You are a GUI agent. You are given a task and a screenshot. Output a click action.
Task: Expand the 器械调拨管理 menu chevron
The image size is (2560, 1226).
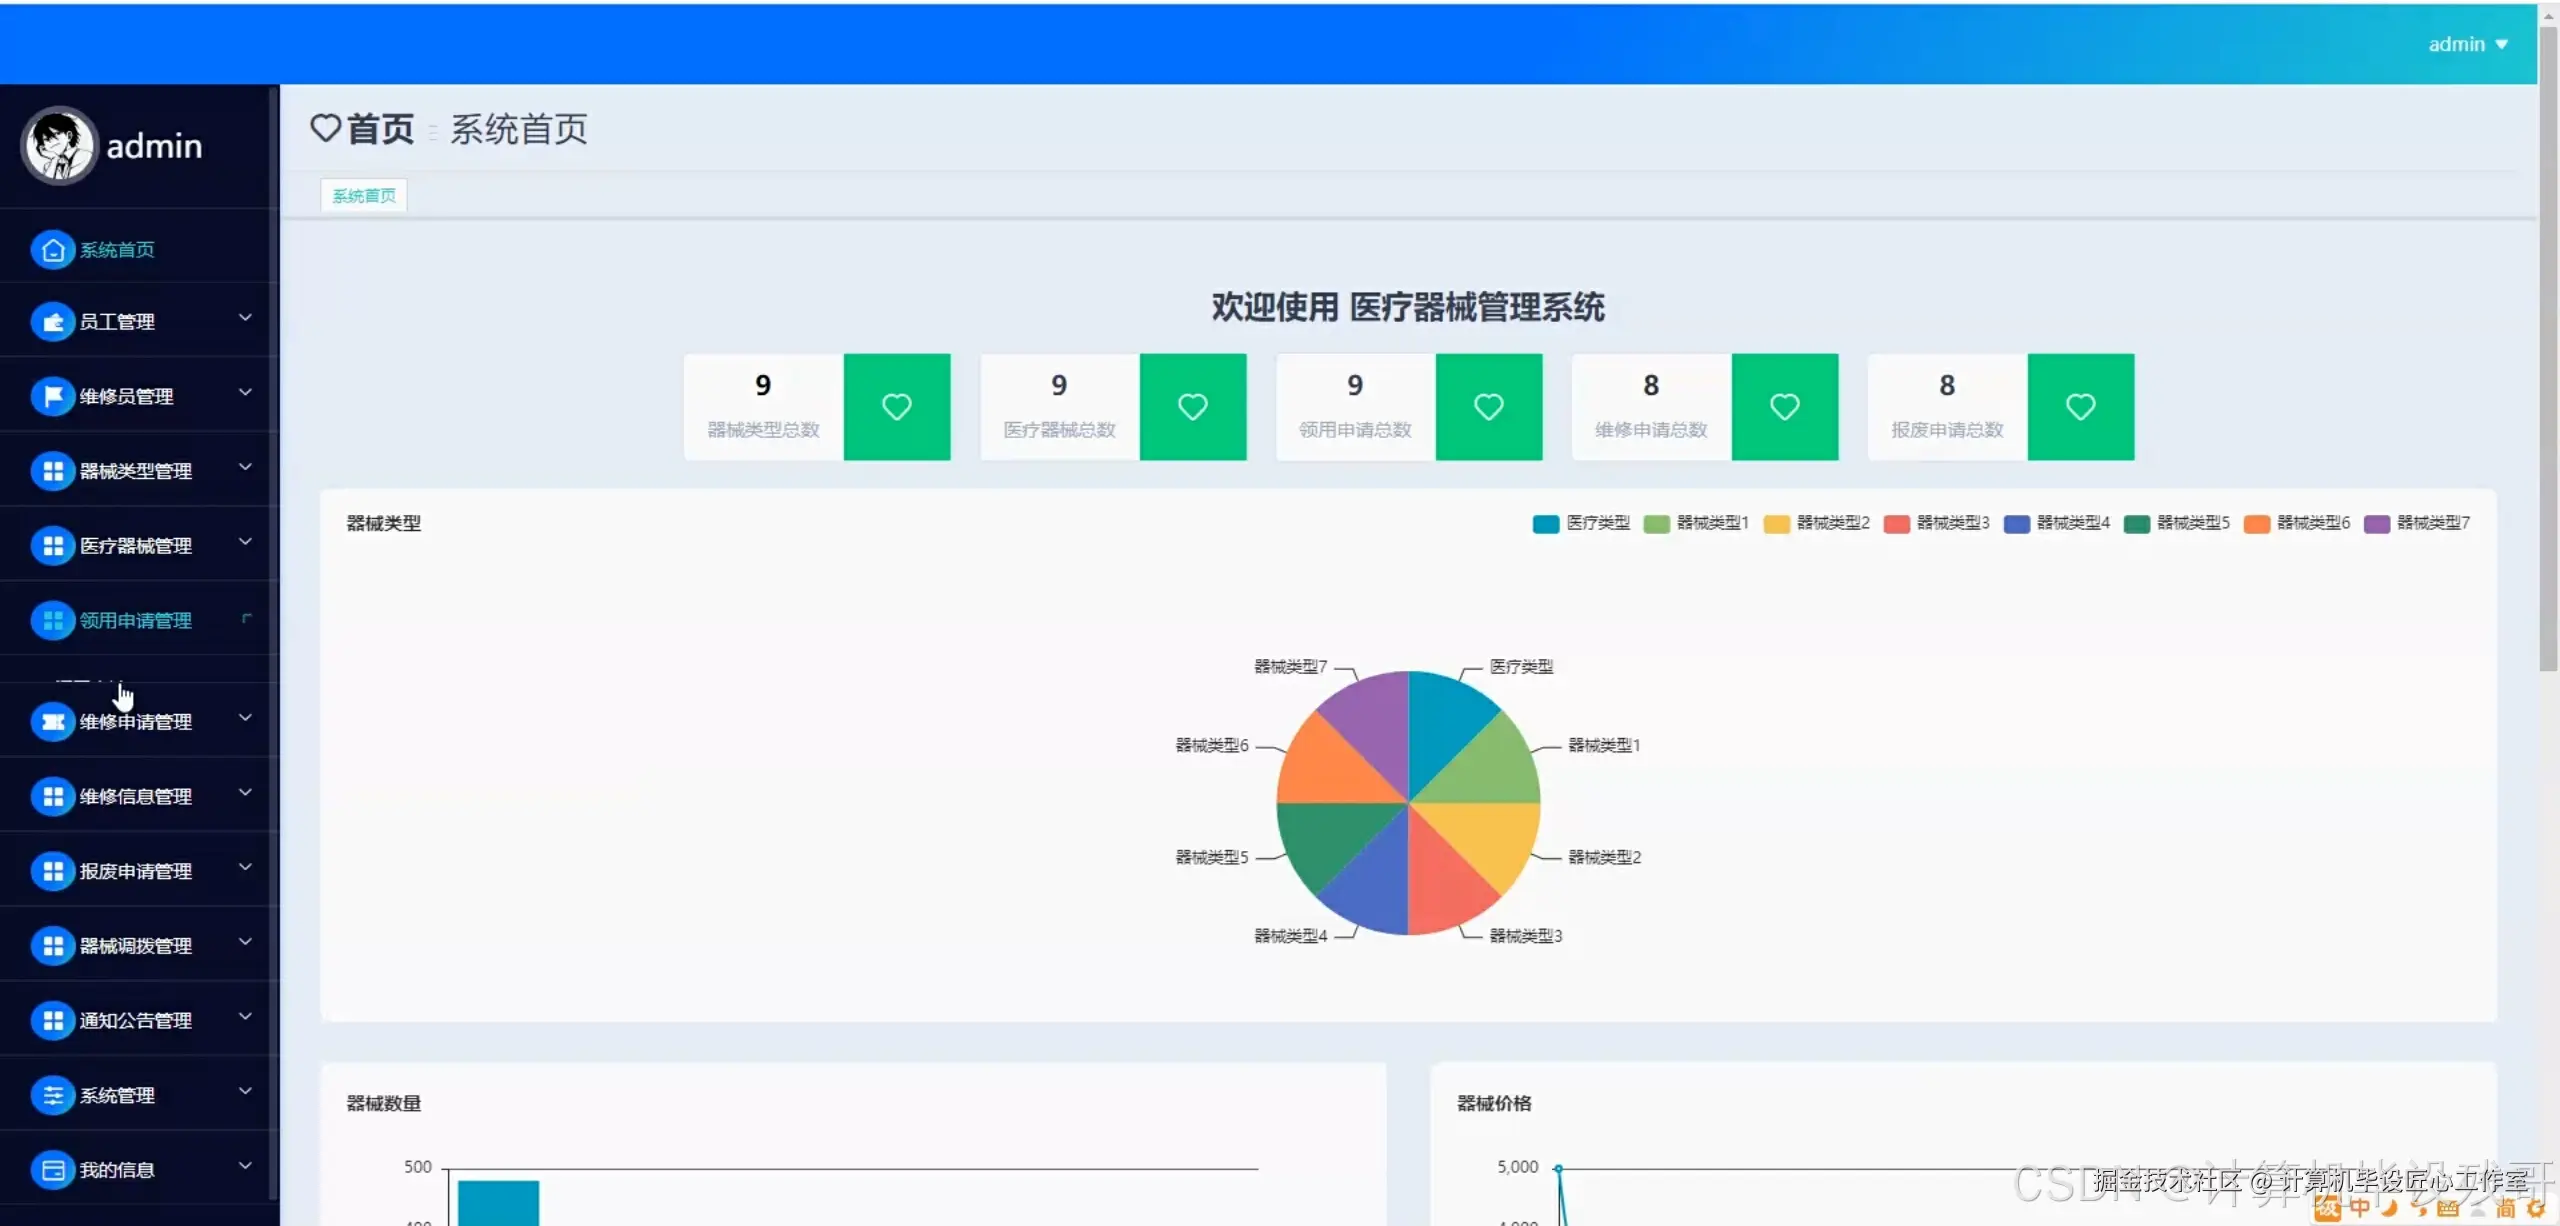[245, 942]
